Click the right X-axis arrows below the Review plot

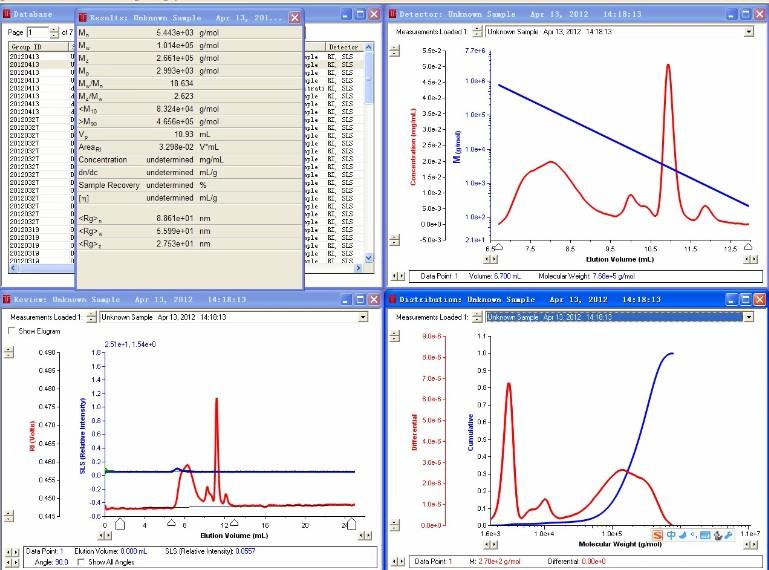pyautogui.click(x=365, y=536)
